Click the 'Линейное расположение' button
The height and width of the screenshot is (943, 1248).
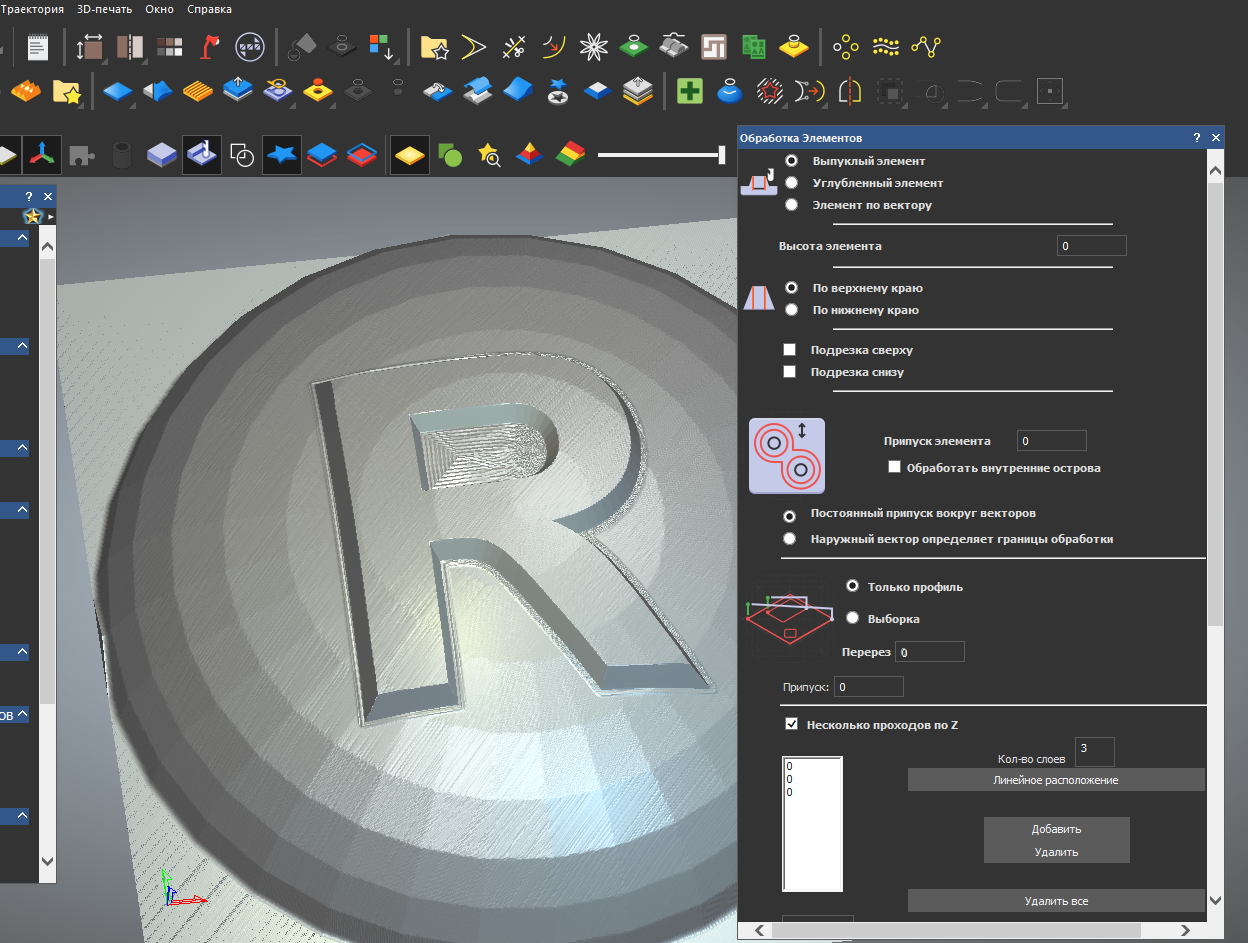[x=1056, y=780]
